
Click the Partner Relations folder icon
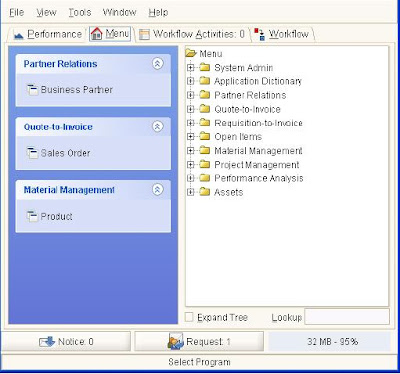tap(205, 95)
